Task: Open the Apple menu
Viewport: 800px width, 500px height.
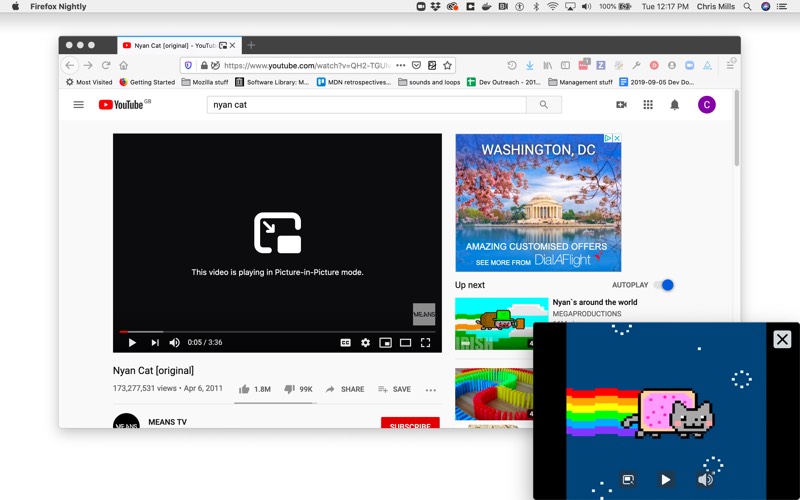Action: pyautogui.click(x=15, y=6)
